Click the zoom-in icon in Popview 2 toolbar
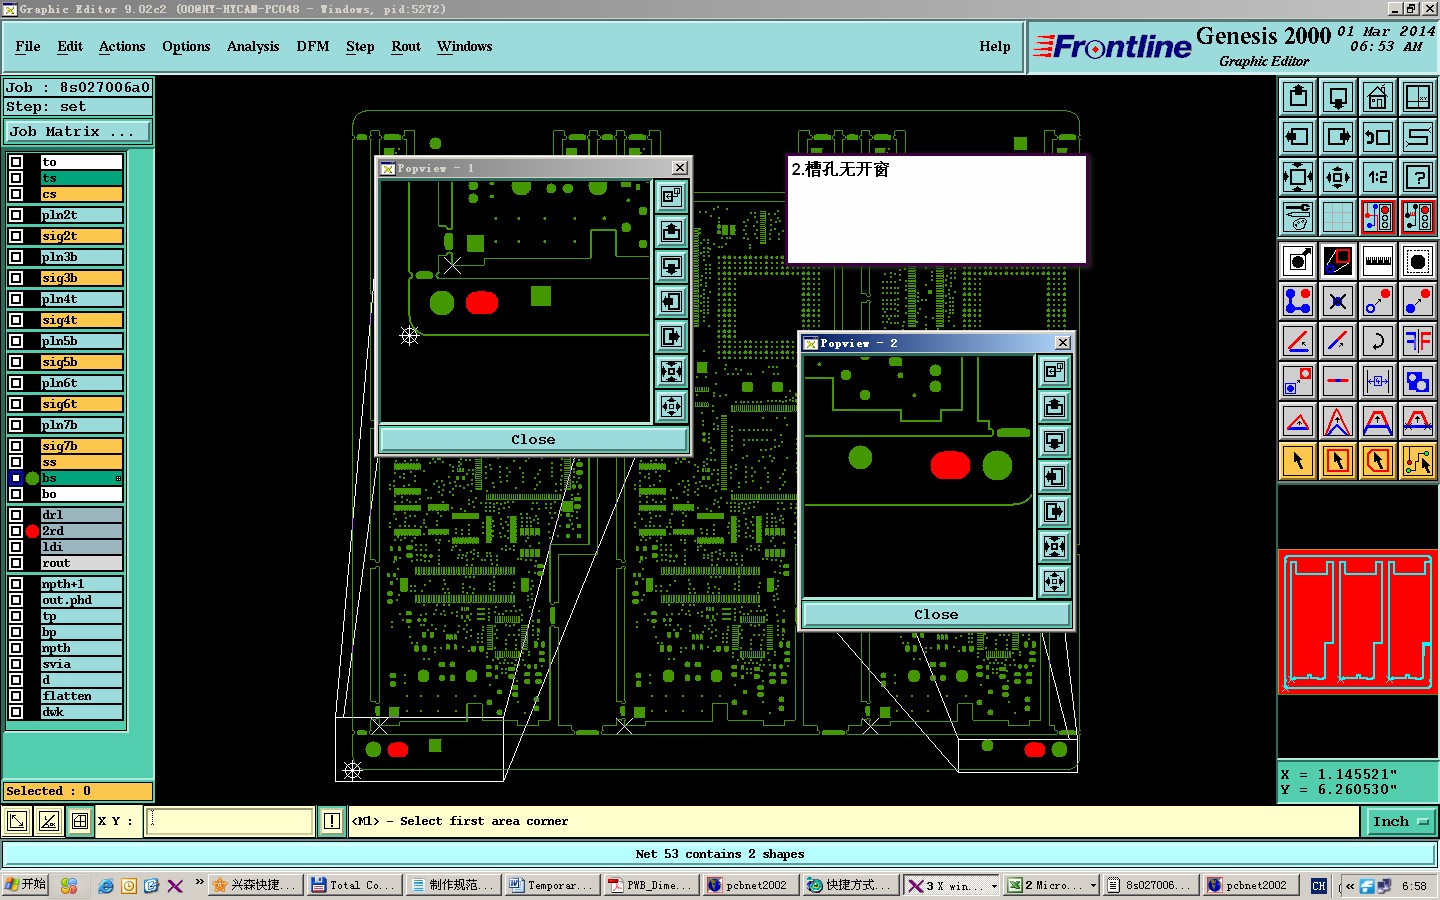The height and width of the screenshot is (900, 1440). [1054, 547]
